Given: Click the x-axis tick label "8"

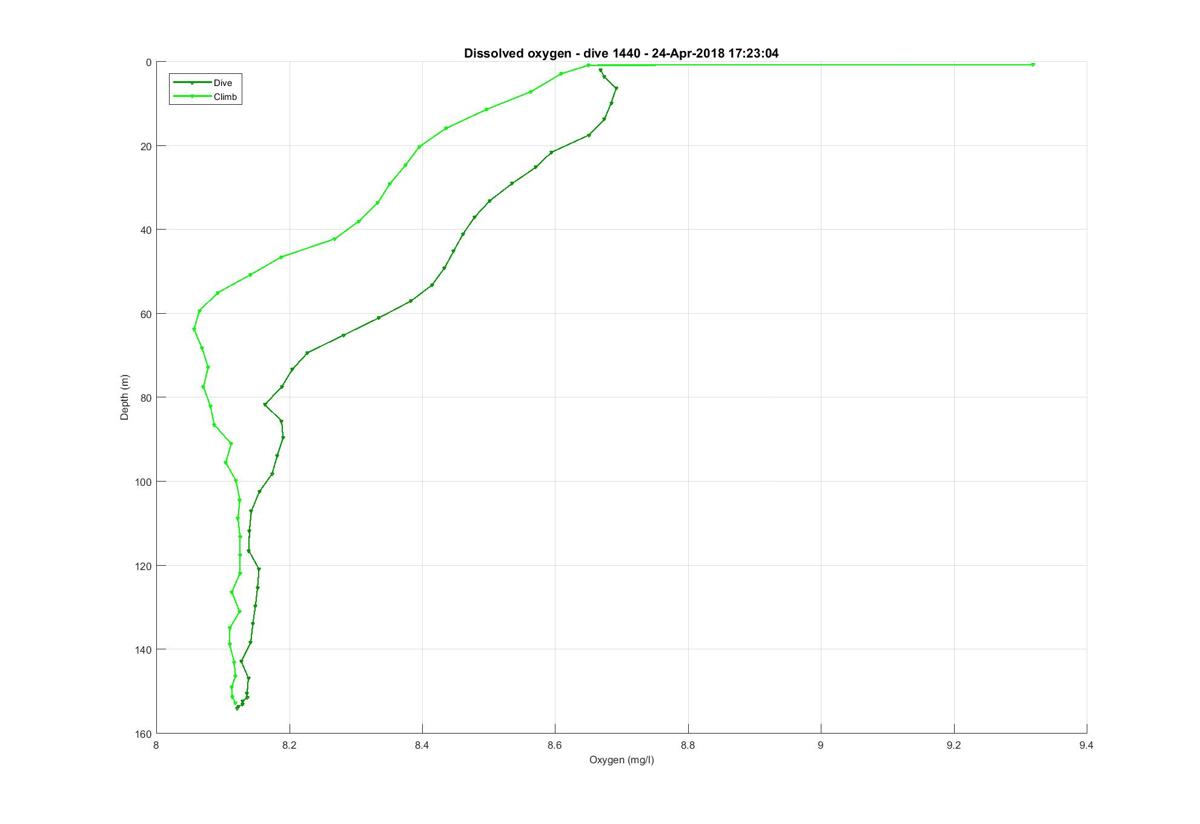Looking at the screenshot, I should pyautogui.click(x=156, y=745).
